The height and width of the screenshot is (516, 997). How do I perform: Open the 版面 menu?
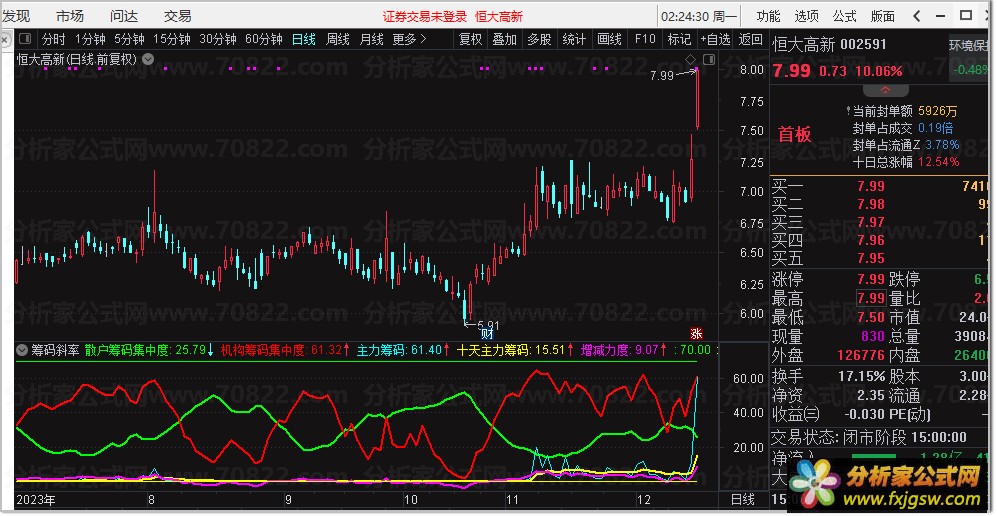pyautogui.click(x=883, y=16)
